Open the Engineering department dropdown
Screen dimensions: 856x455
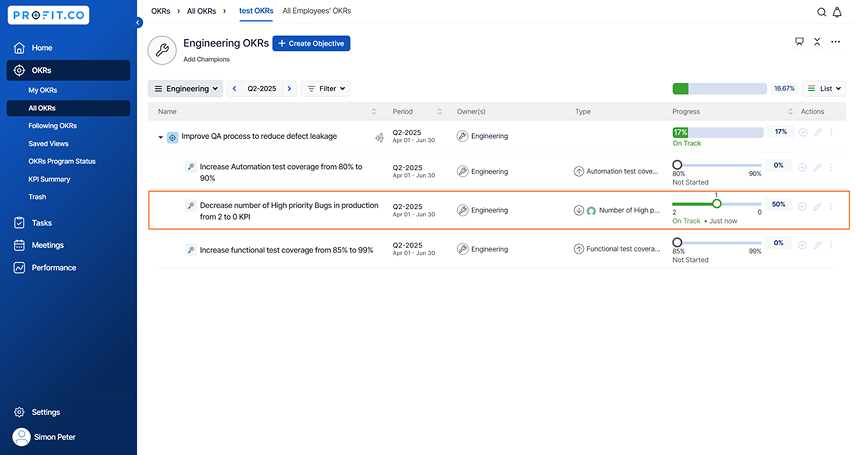coord(186,88)
